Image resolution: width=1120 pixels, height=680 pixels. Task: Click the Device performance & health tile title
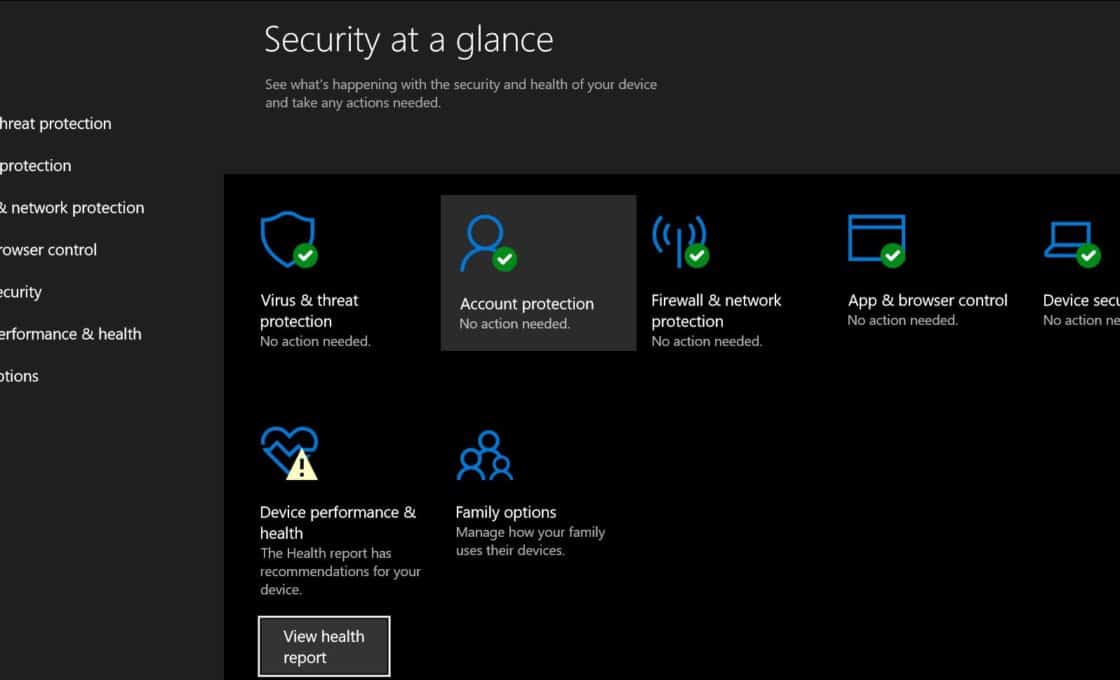pos(337,522)
